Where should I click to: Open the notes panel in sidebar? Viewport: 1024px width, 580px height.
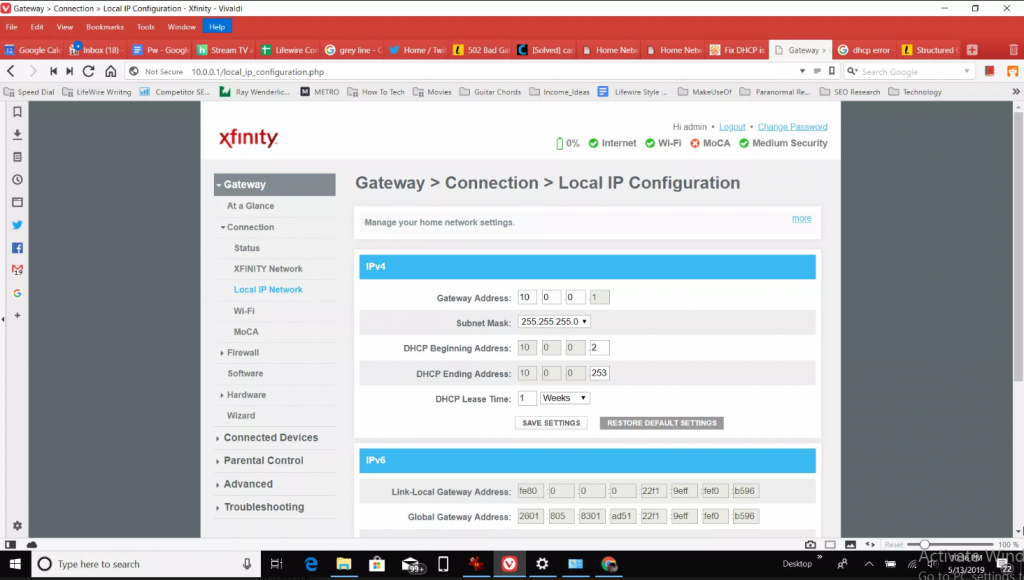18,157
